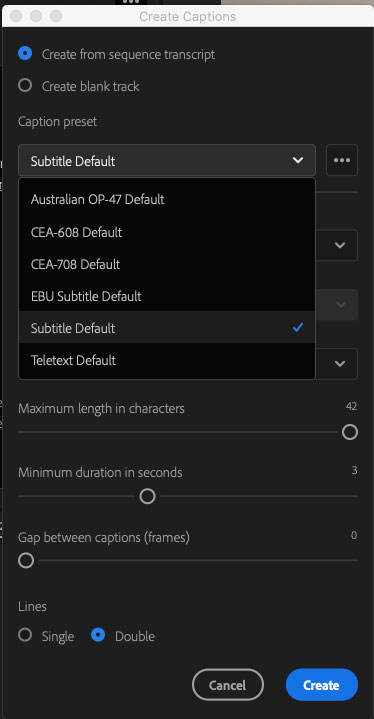Pick Teletext Default from list

(167, 360)
